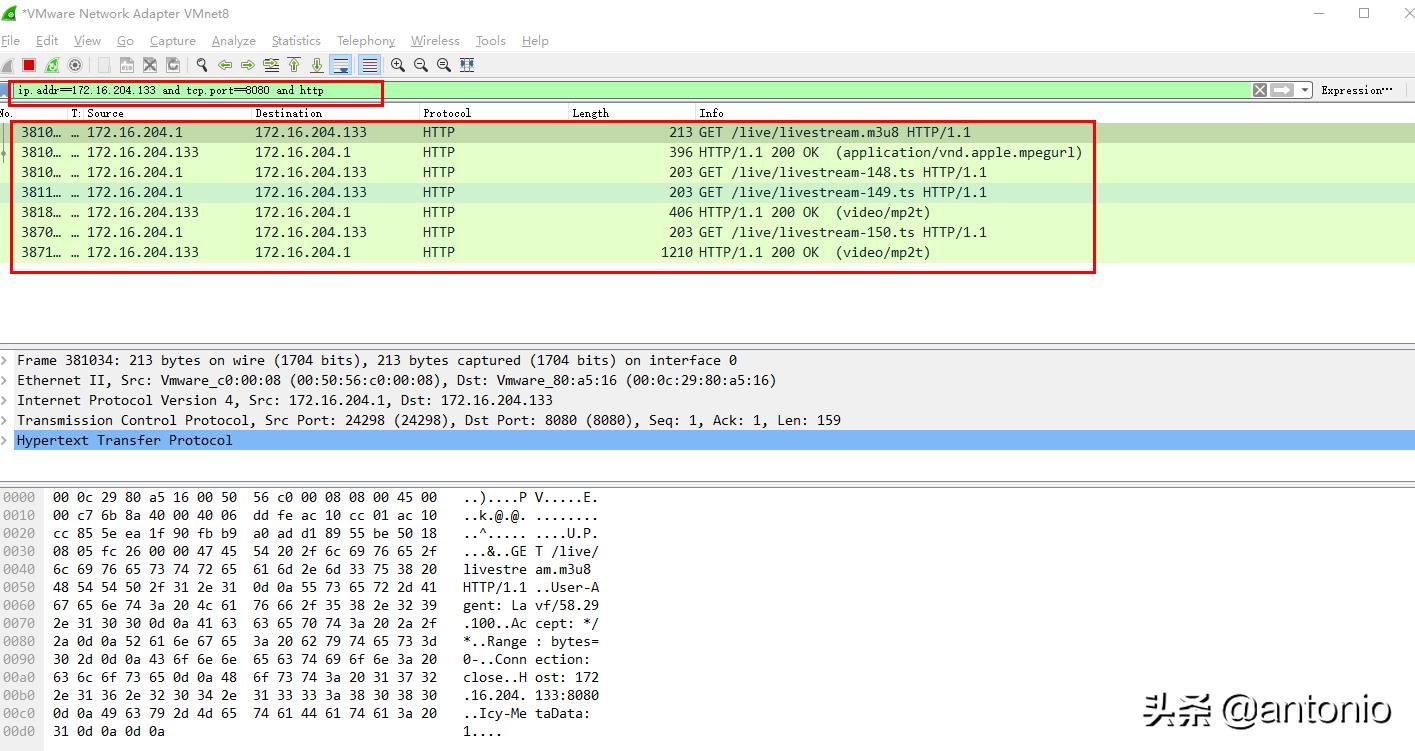
Task: Jump to the last packet
Action: pyautogui.click(x=317, y=65)
